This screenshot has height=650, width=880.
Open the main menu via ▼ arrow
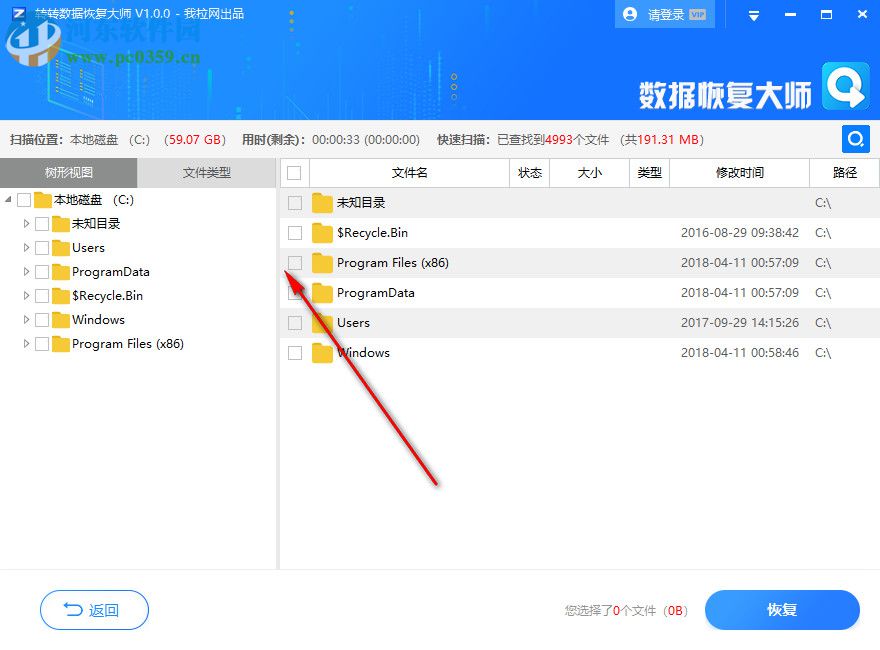tap(753, 14)
